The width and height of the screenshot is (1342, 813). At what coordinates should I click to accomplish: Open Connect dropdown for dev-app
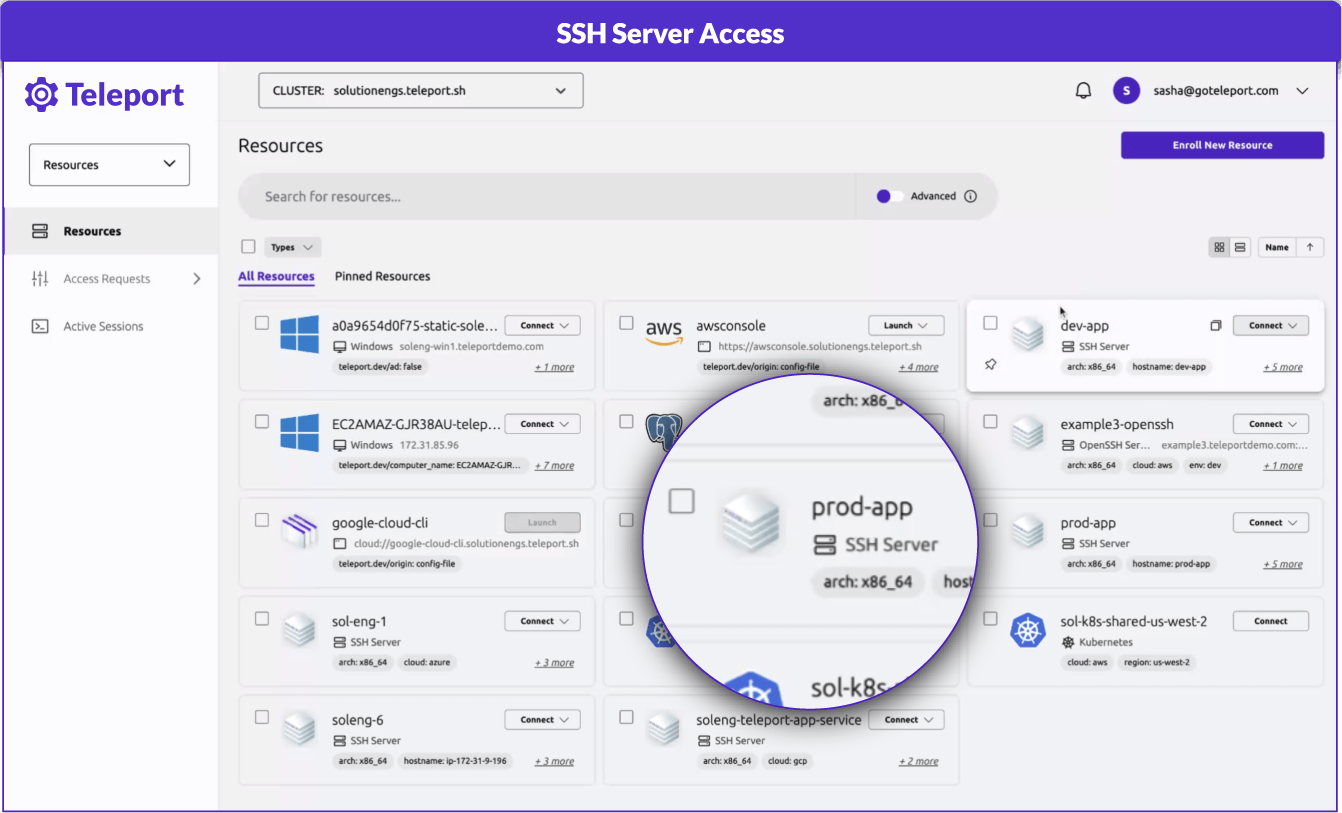(1271, 325)
